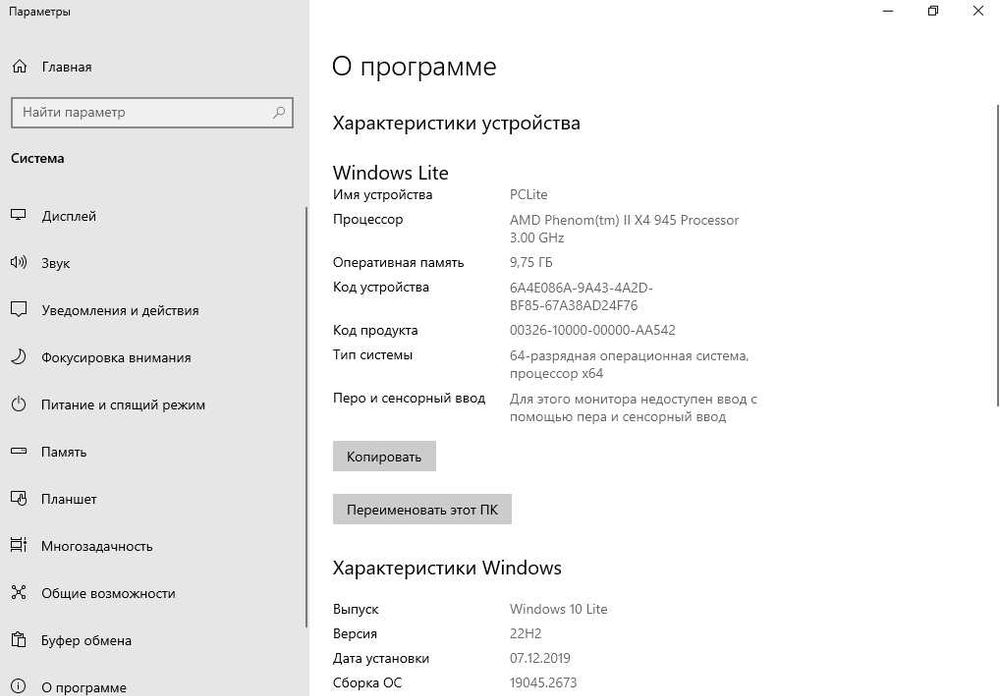Click the Multitasking icon

(x=18, y=545)
